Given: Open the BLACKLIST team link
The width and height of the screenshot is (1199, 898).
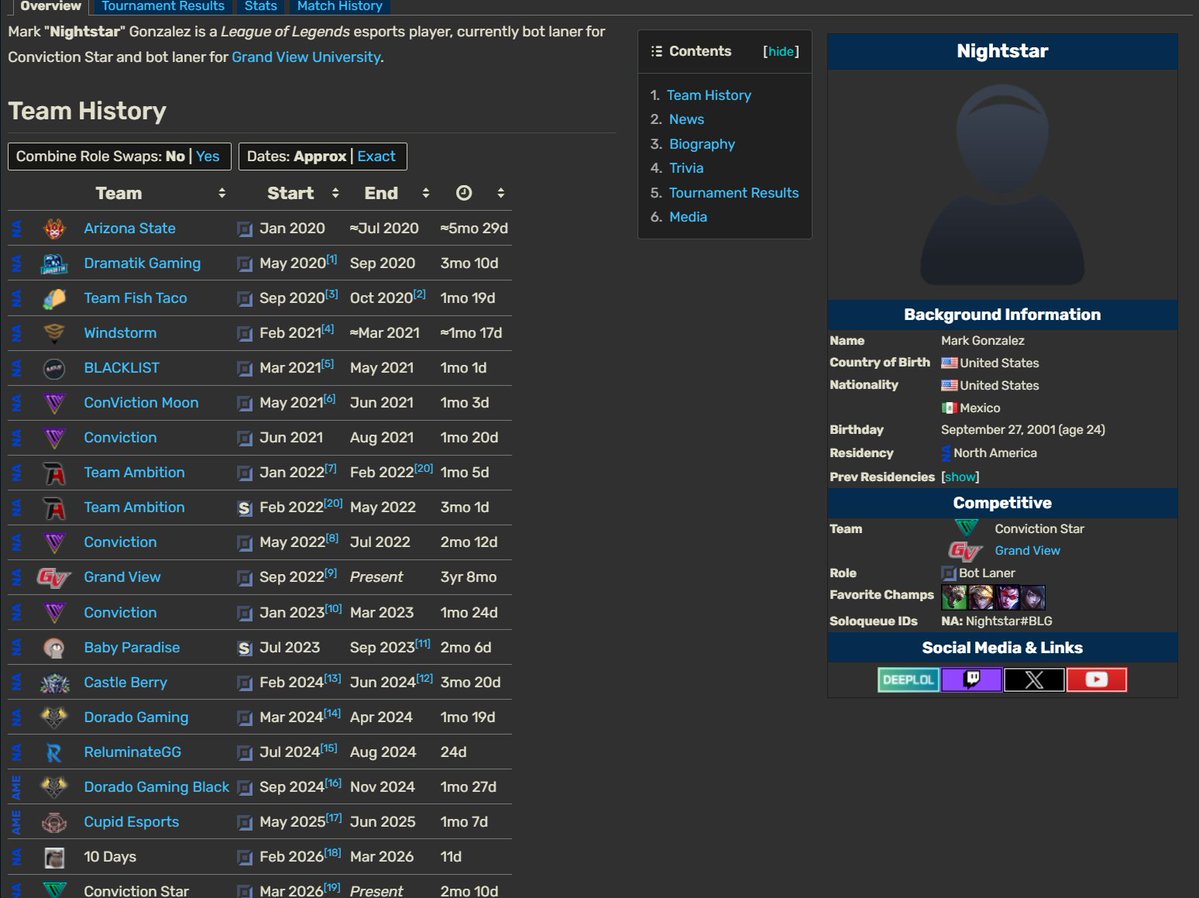Looking at the screenshot, I should point(122,368).
